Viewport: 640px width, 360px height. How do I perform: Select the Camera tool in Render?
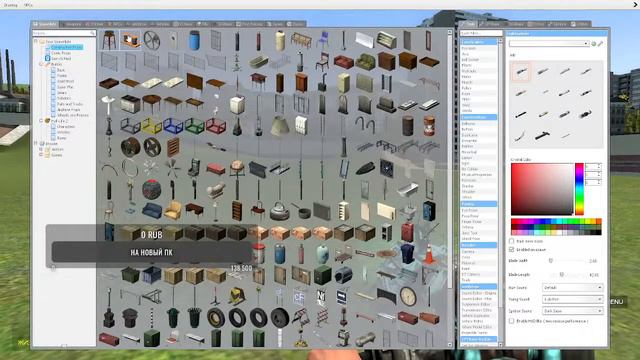coord(468,252)
